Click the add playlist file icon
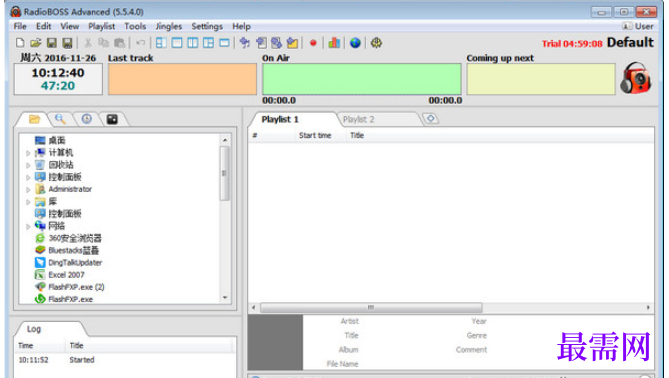 coord(261,43)
